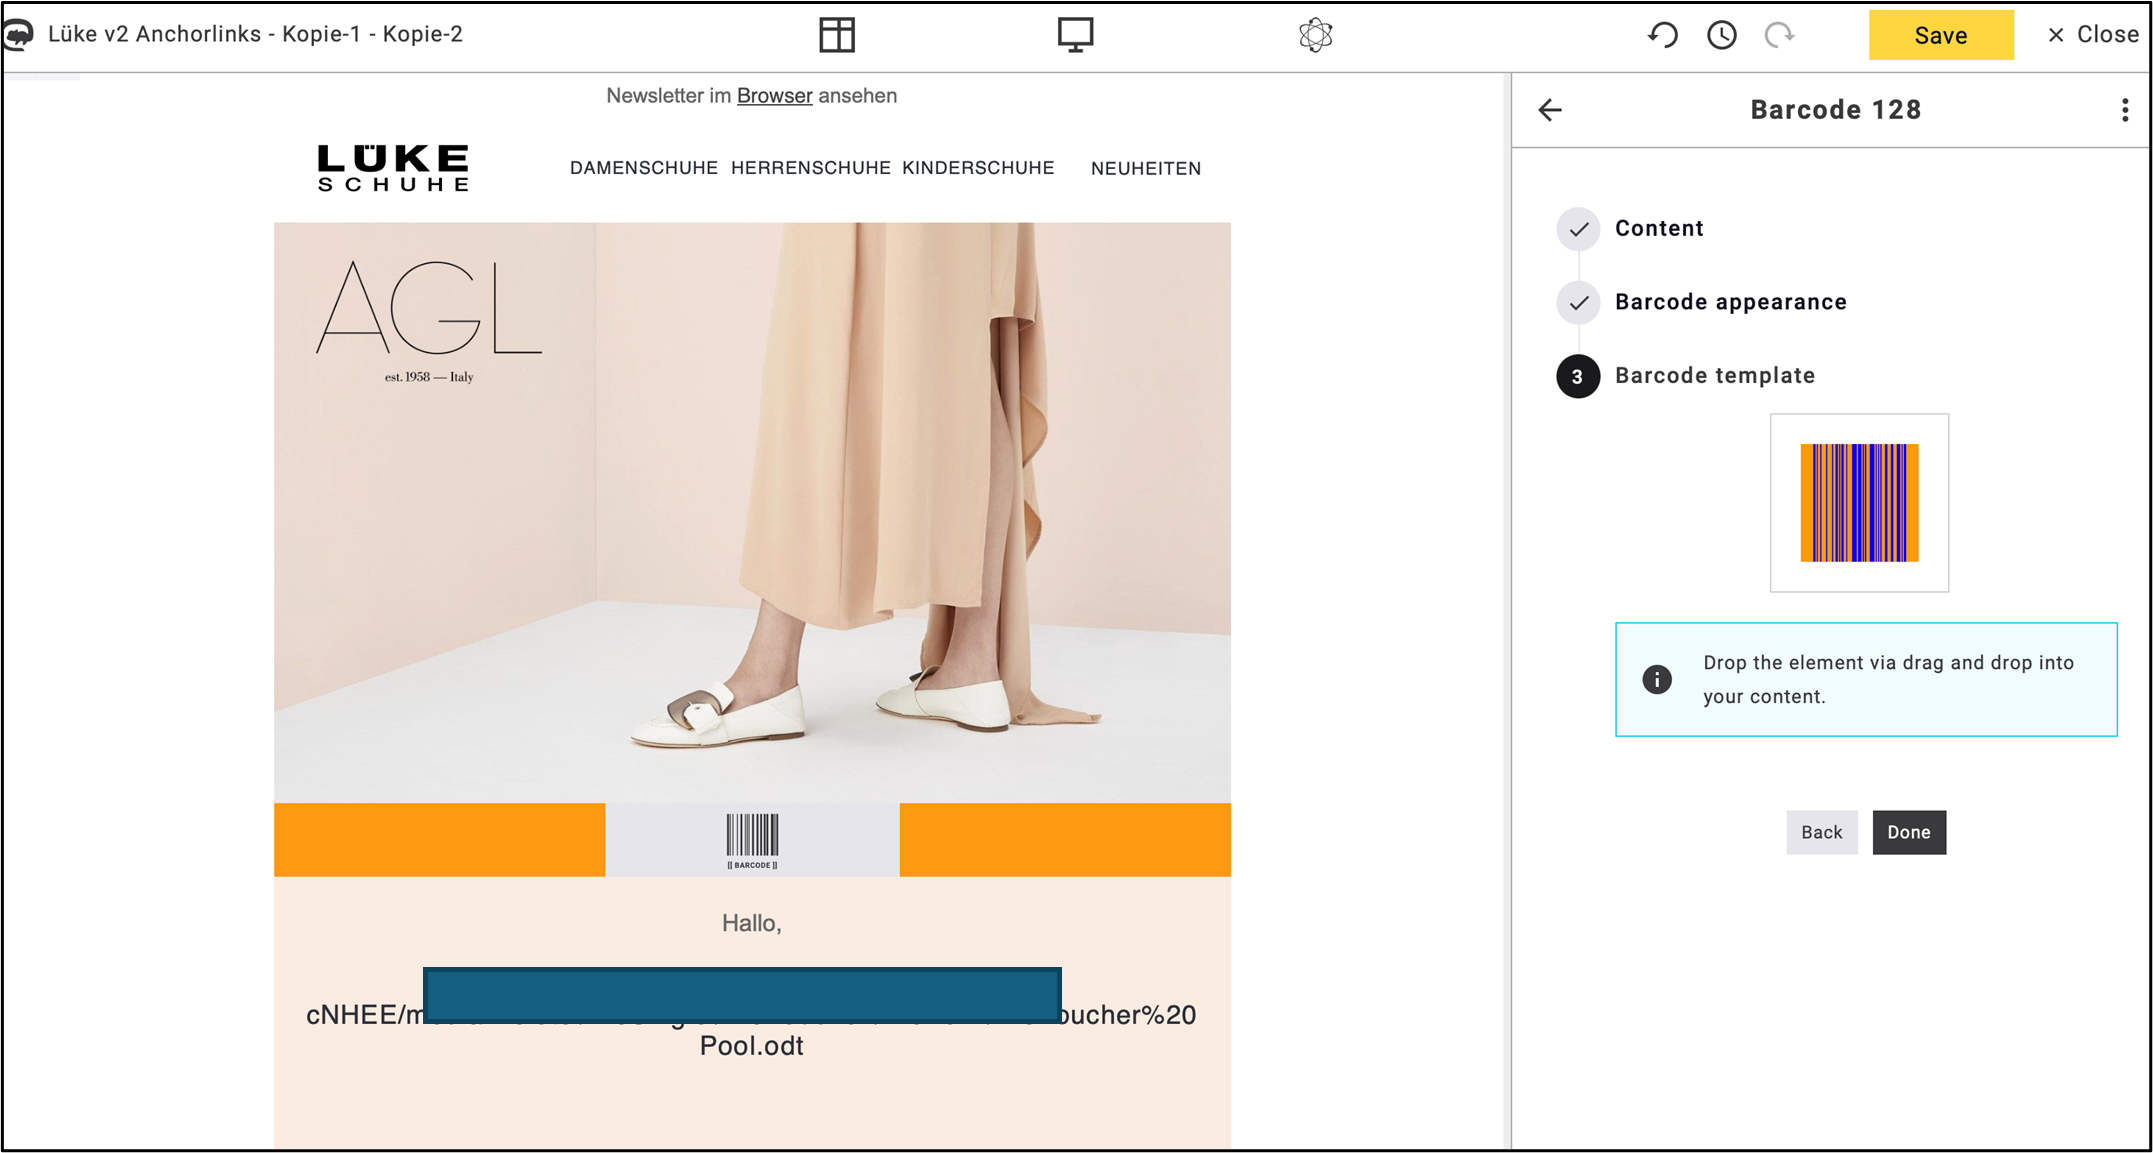Select the DAMENSCHUHE navigation item
This screenshot has width=2153, height=1153.
click(x=643, y=168)
